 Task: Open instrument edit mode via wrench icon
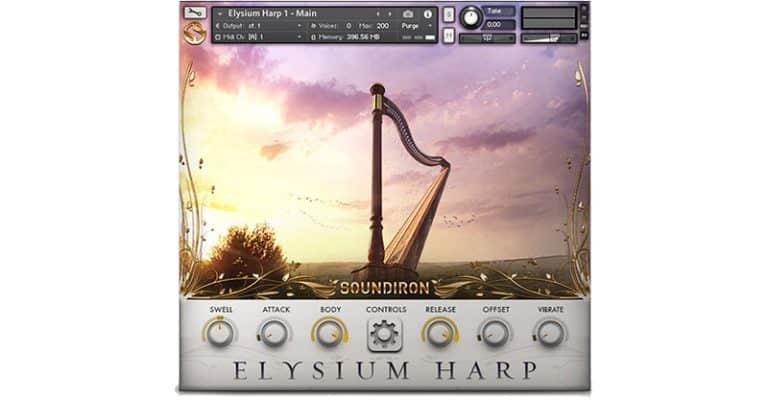click(195, 13)
